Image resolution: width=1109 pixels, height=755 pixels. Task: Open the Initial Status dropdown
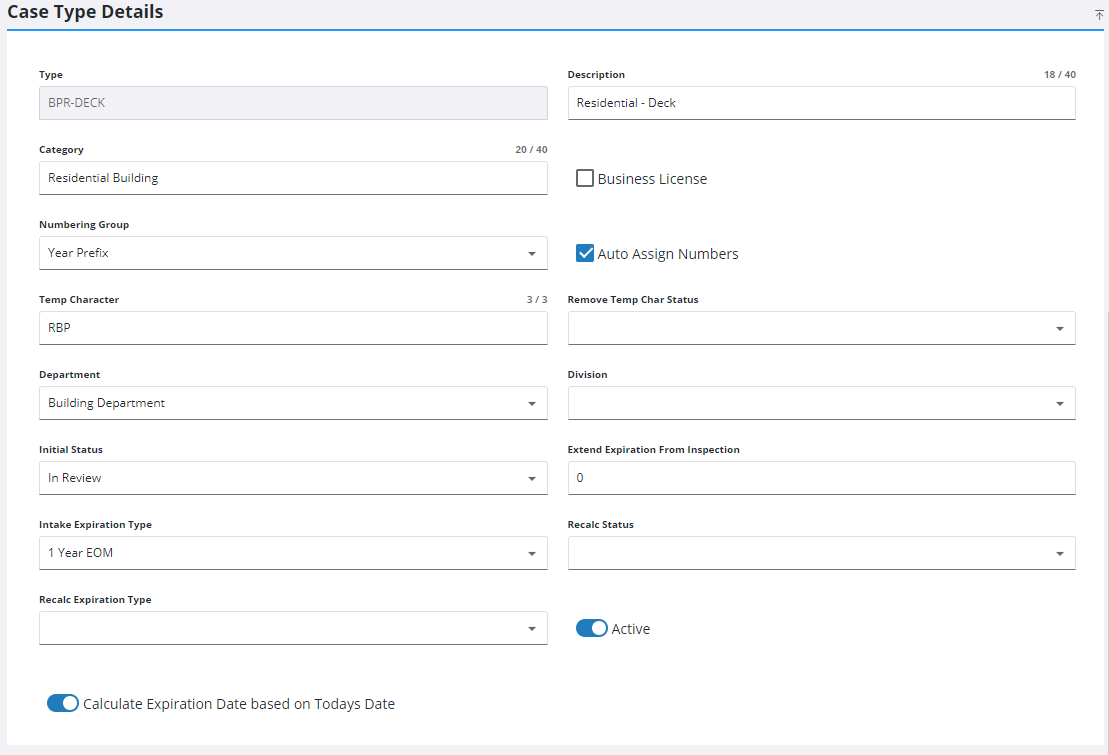[x=293, y=478]
